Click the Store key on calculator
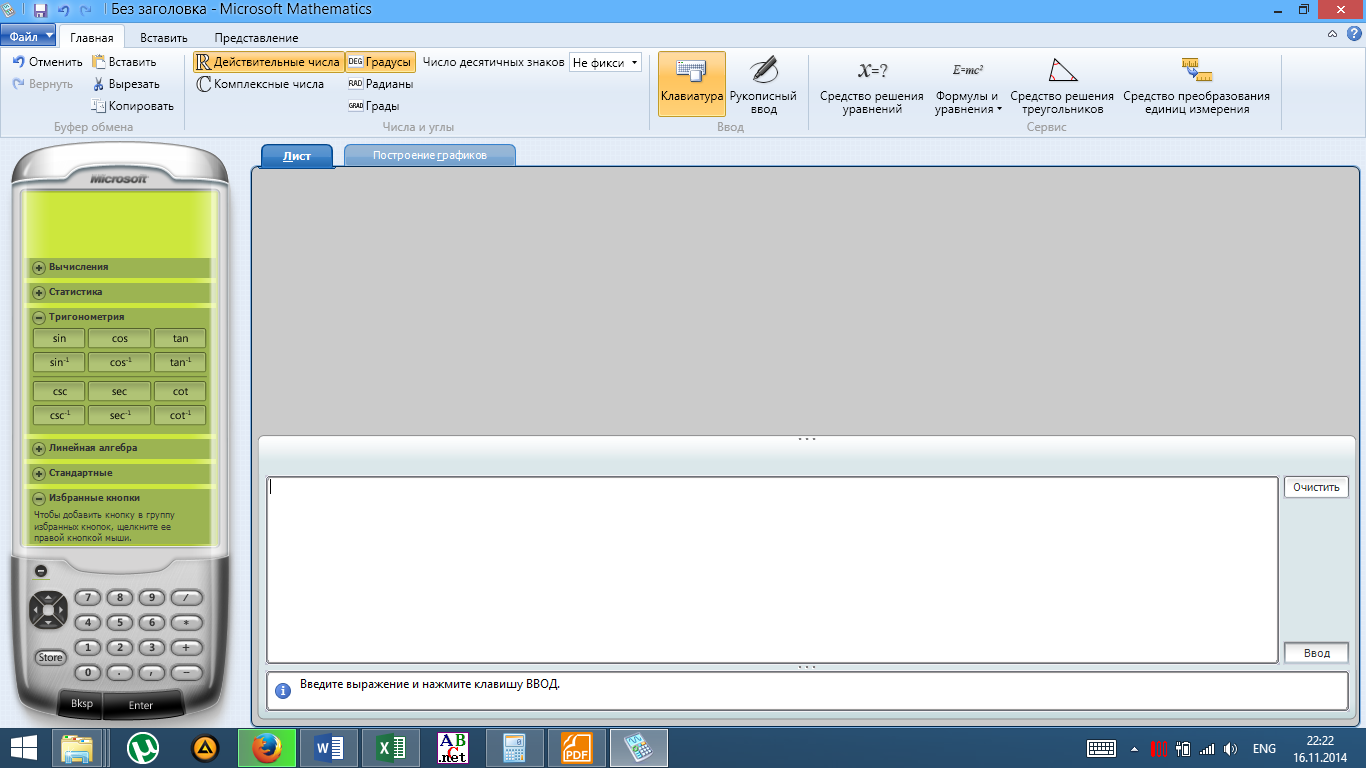This screenshot has width=1366, height=768. click(x=51, y=657)
